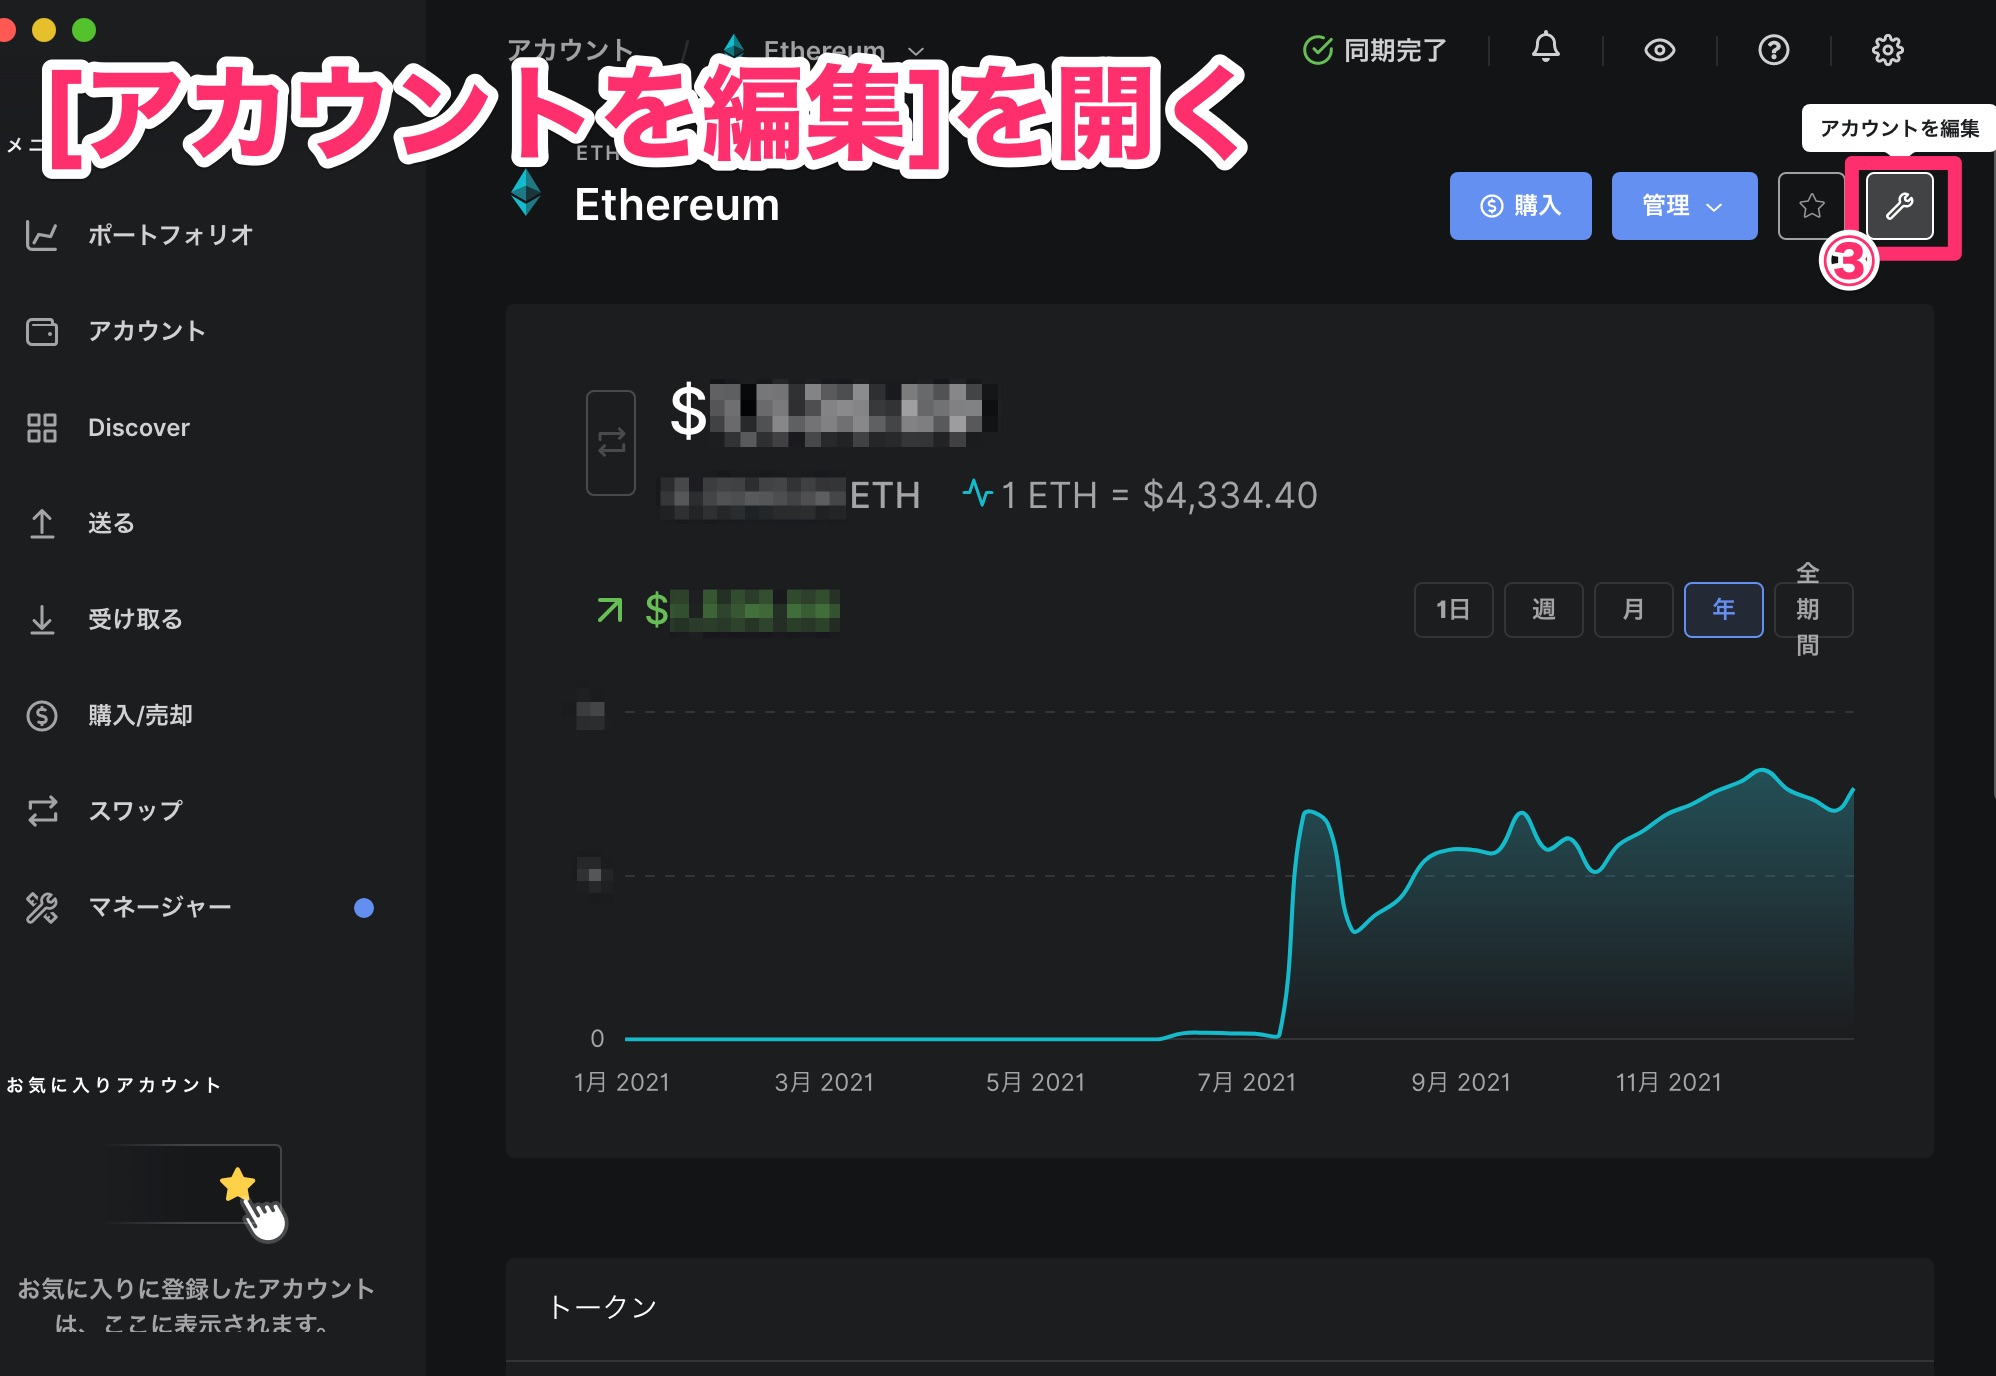Click the macOS green fullscreen button
Viewport: 1996px width, 1376px height.
click(84, 30)
